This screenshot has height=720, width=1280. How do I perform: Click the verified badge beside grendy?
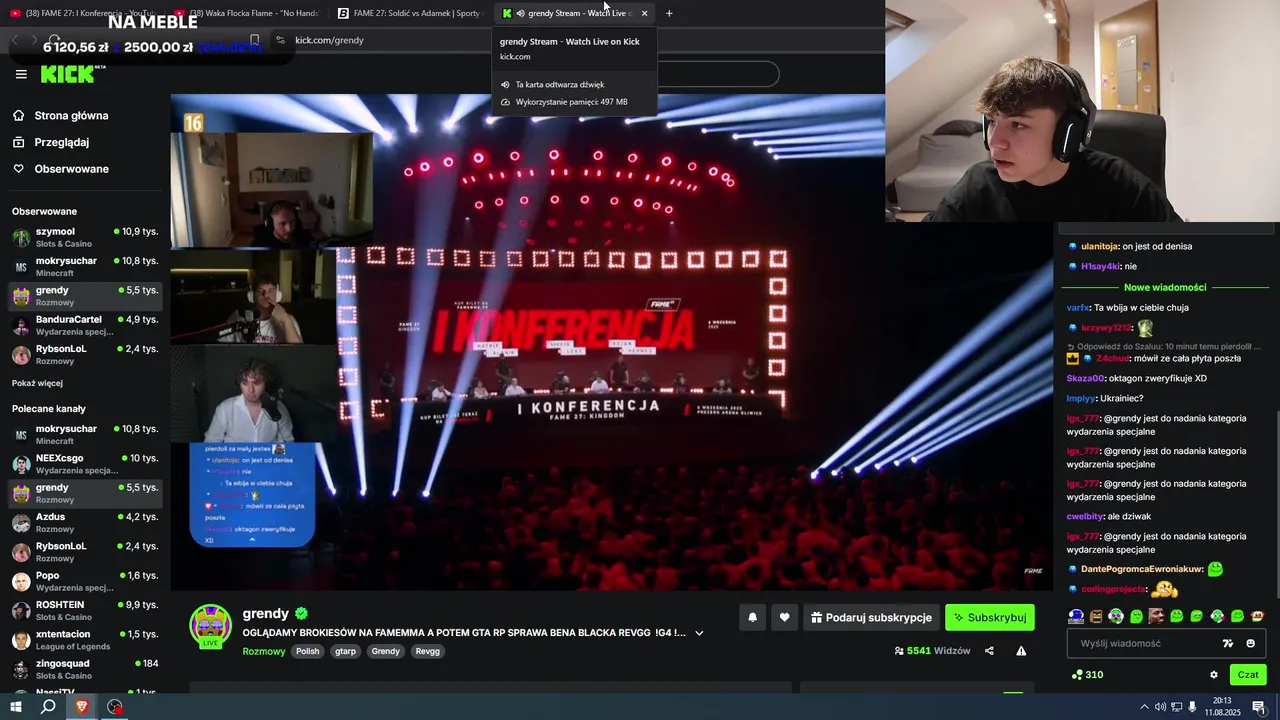pos(301,614)
